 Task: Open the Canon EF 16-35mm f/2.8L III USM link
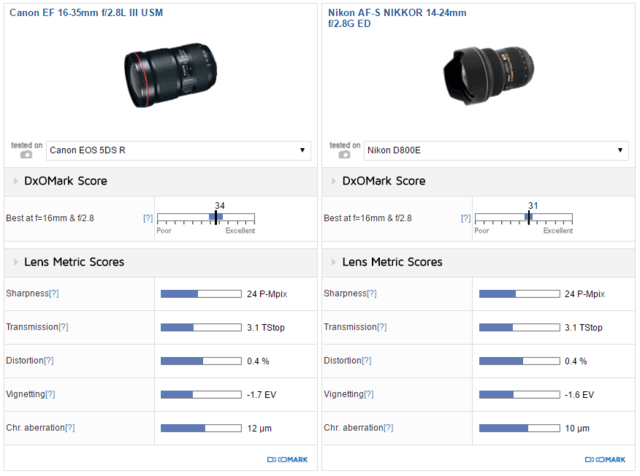click(86, 13)
